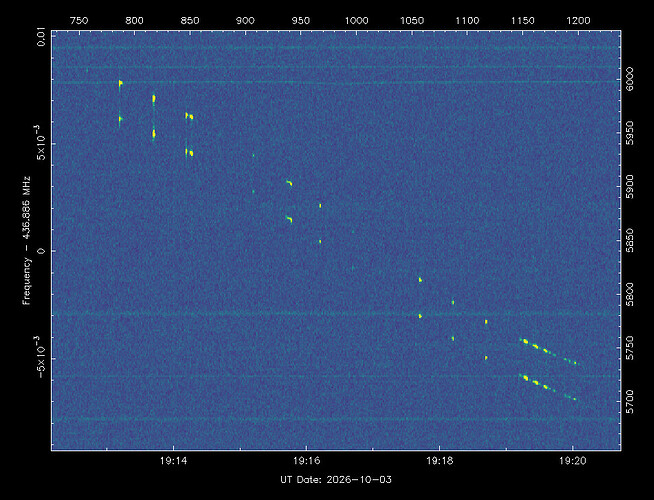Image resolution: width=654 pixels, height=500 pixels.
Task: Select the right axis label 5750
Action: coord(630,348)
